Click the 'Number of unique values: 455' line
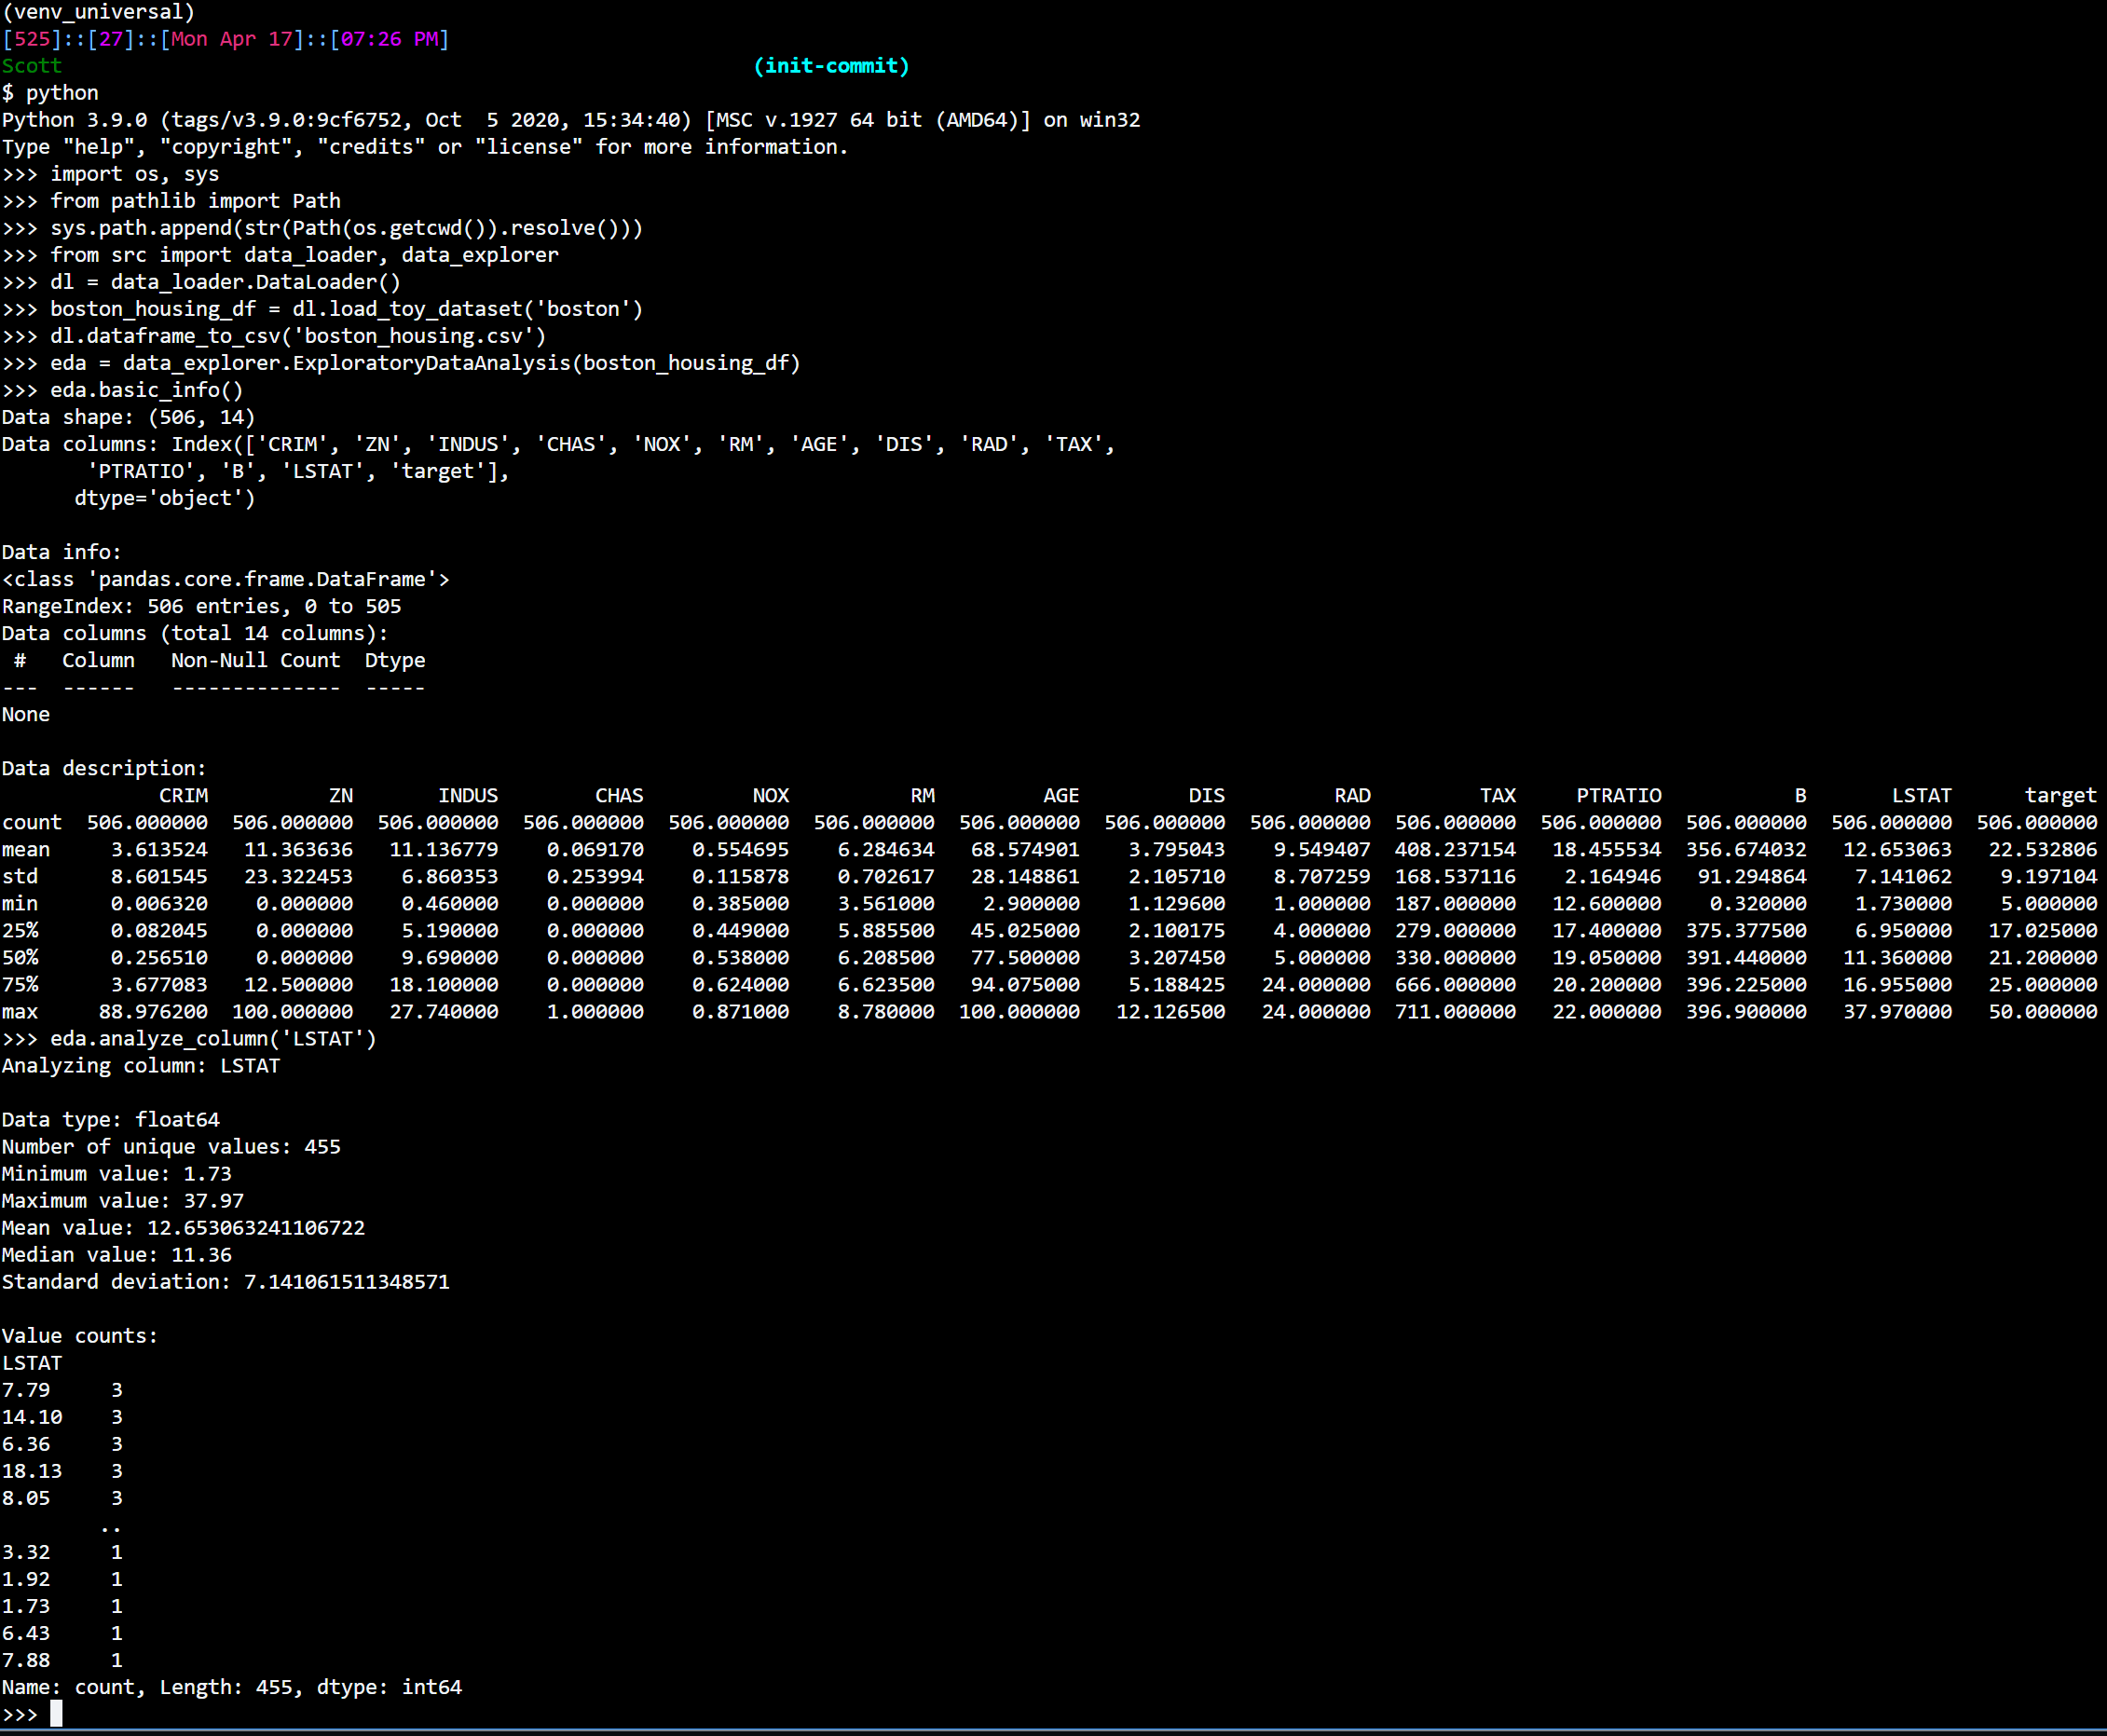This screenshot has height=1736, width=2107. (171, 1146)
